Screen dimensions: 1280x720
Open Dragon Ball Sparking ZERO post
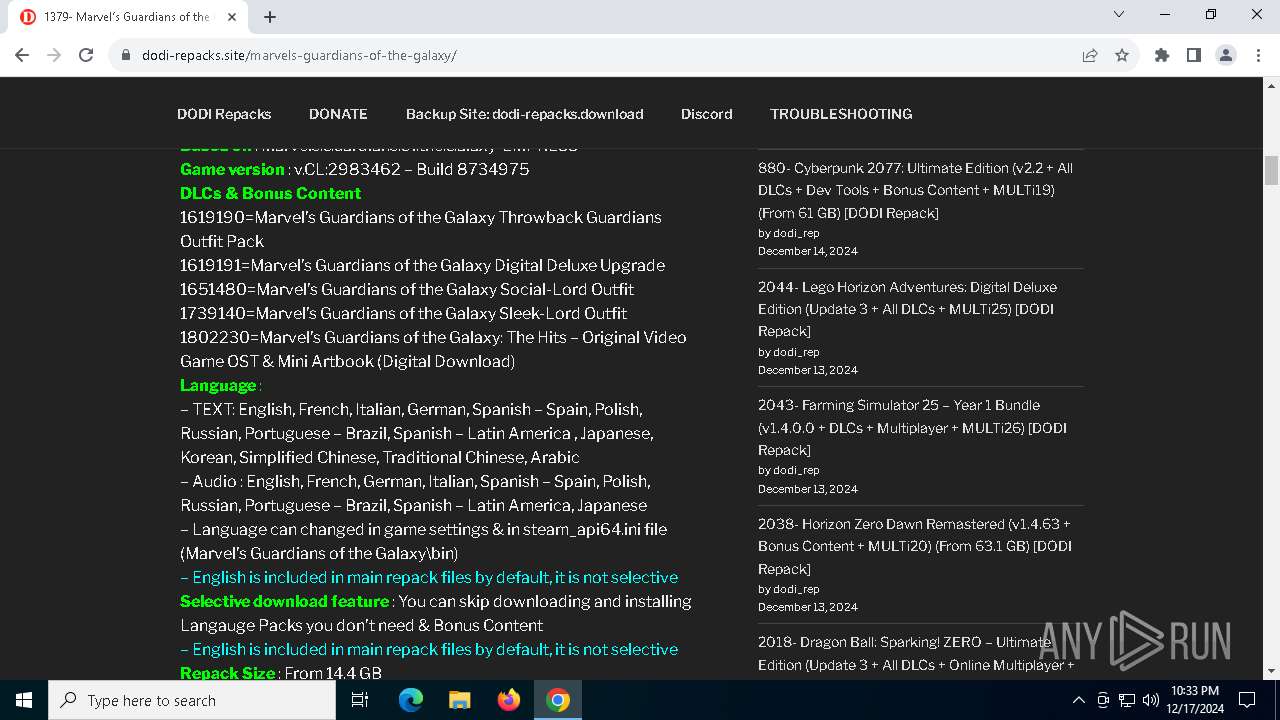click(x=916, y=653)
